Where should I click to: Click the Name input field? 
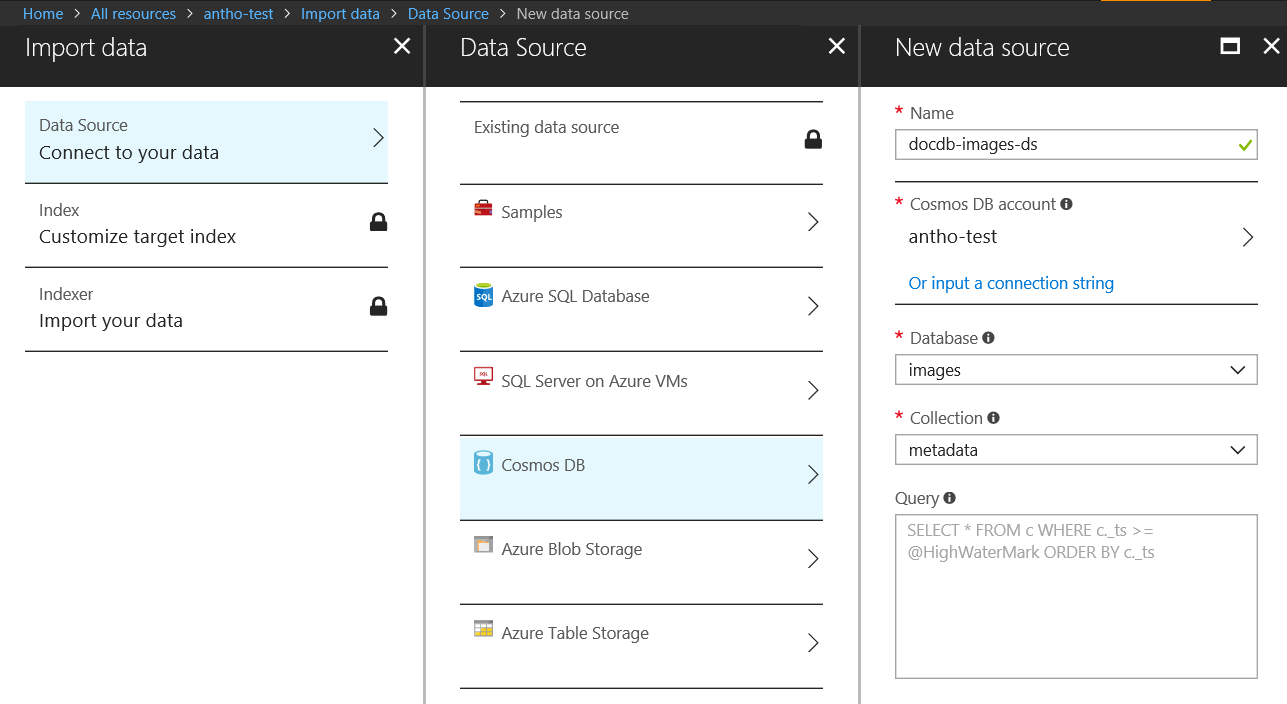(1076, 145)
